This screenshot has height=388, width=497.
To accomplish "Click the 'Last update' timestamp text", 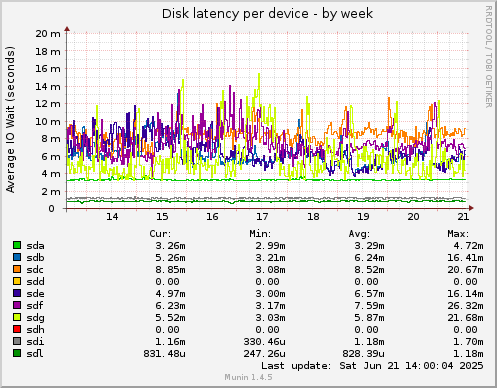I will coord(372,366).
